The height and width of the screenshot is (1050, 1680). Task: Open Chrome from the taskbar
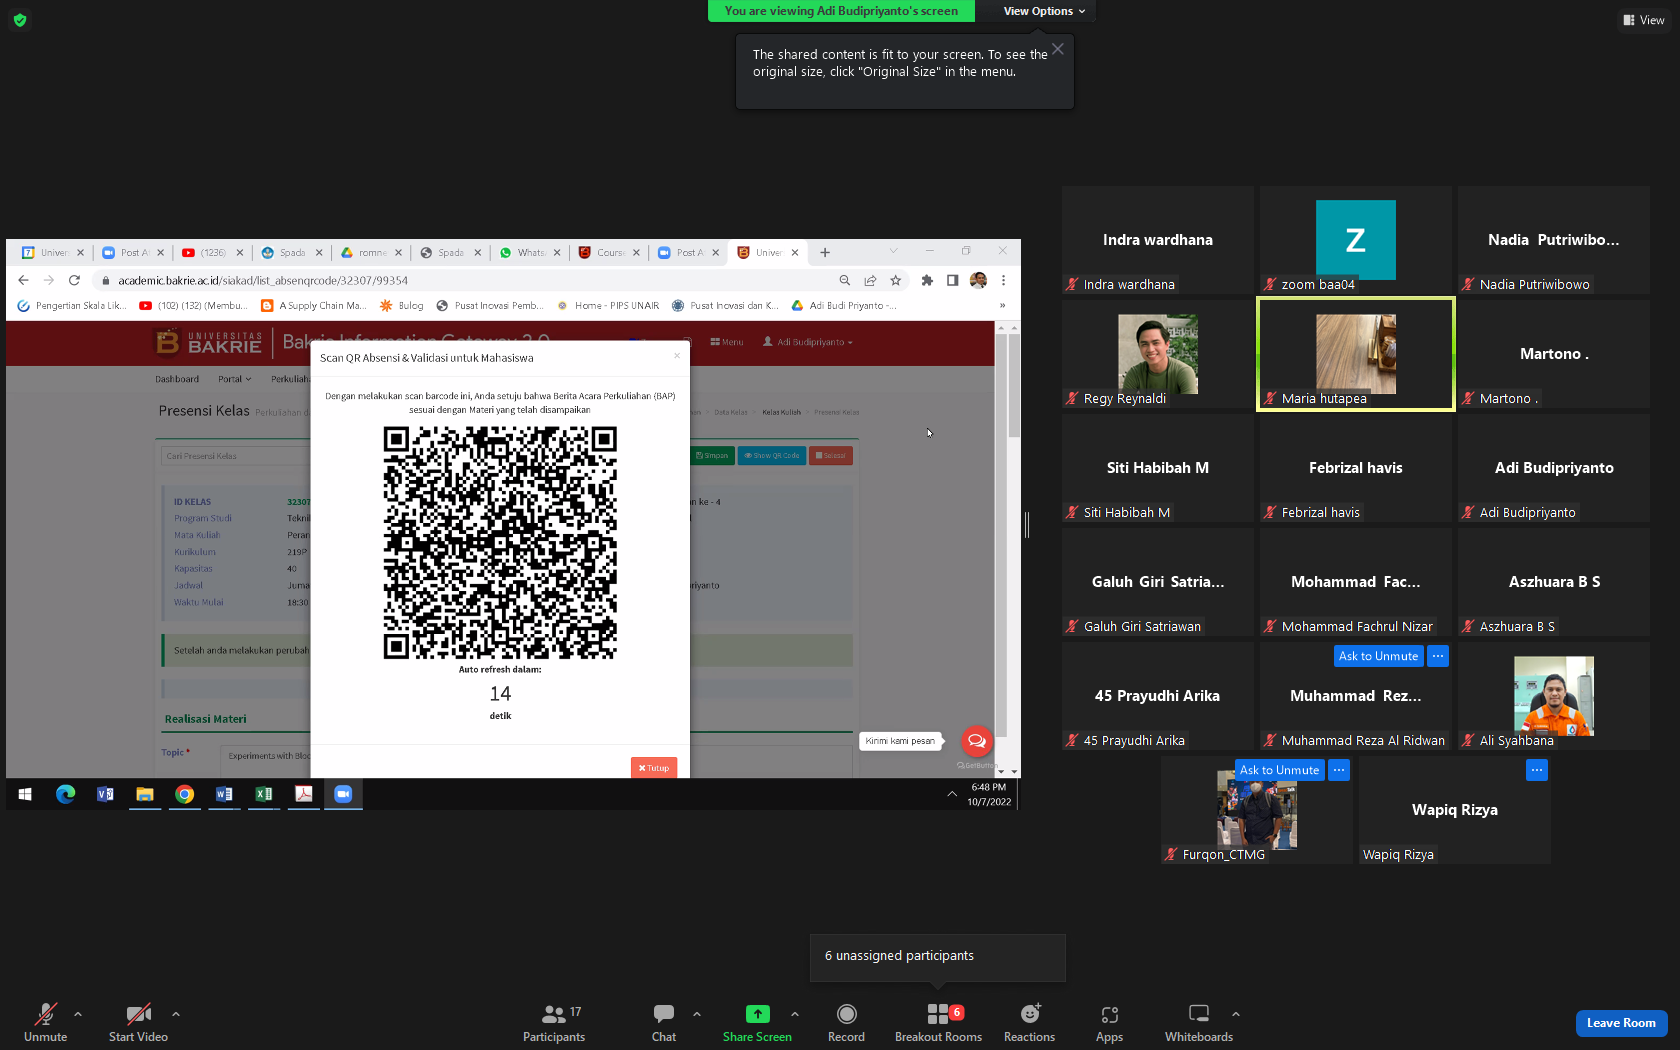(184, 794)
